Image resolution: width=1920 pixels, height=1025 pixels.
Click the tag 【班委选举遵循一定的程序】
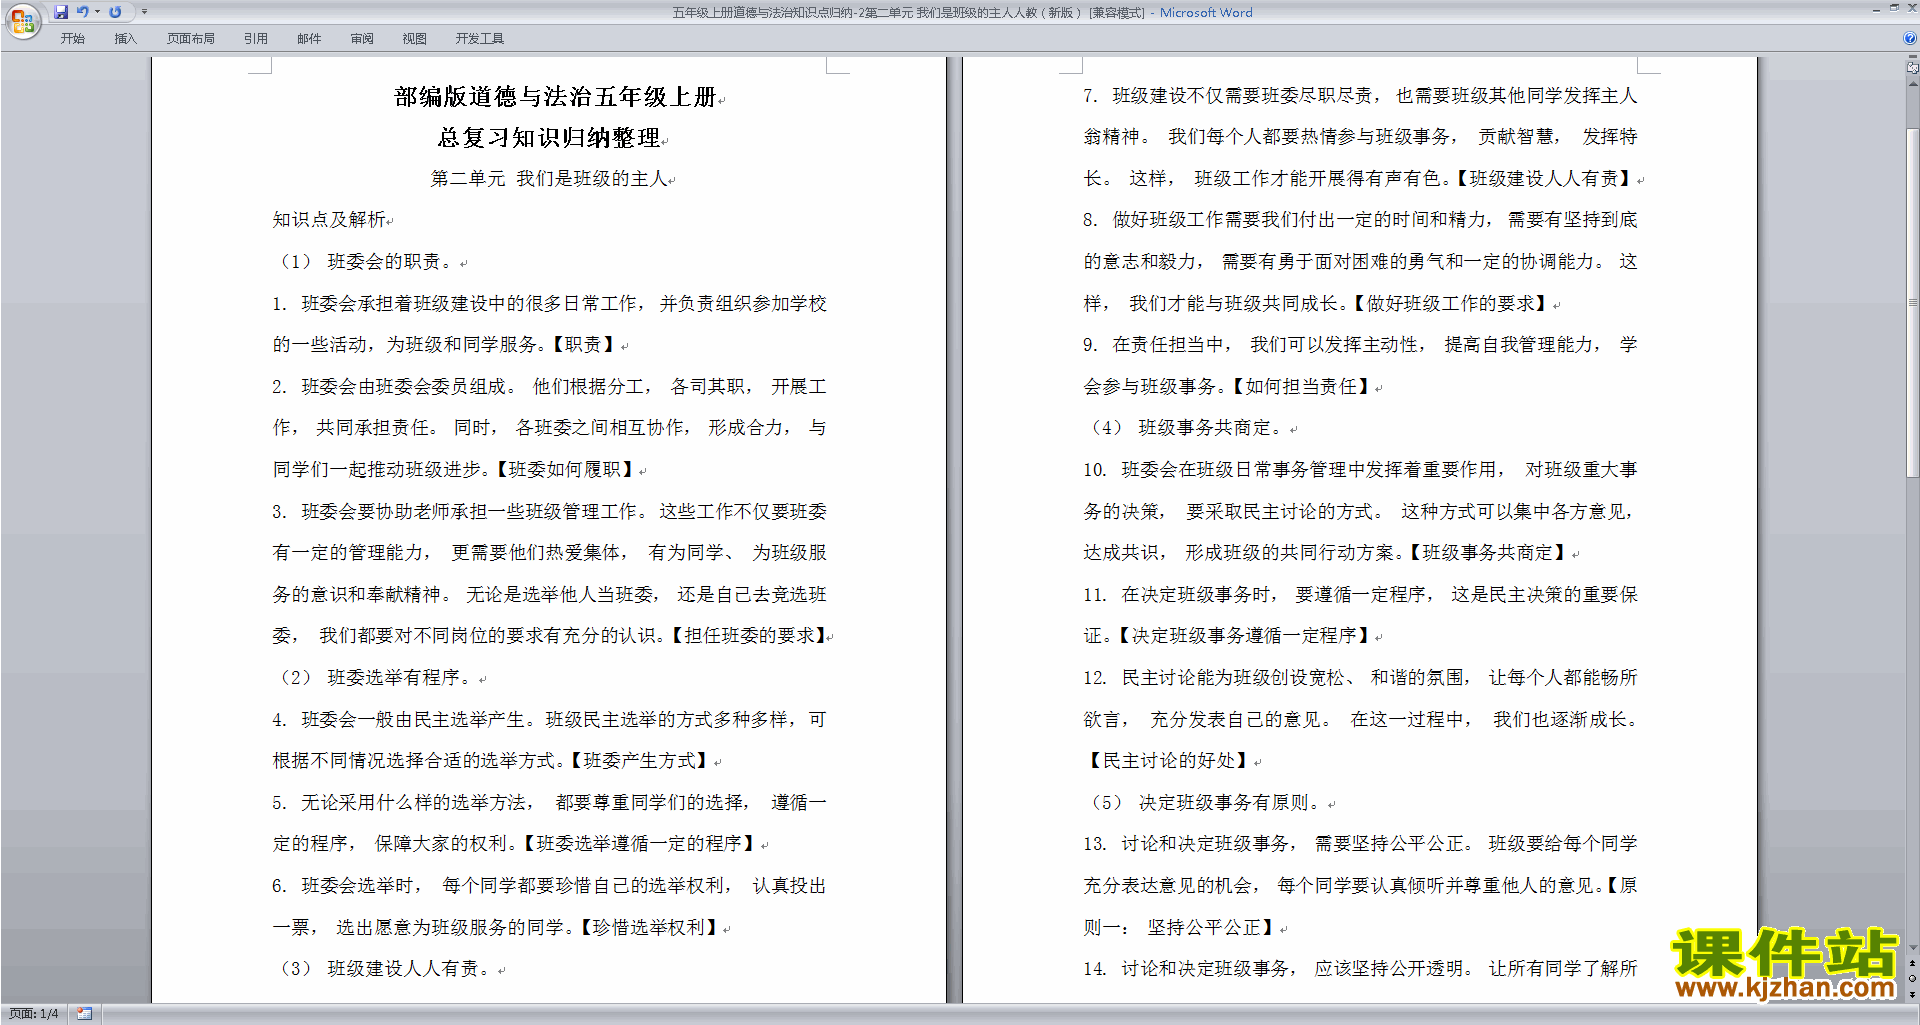click(x=639, y=844)
